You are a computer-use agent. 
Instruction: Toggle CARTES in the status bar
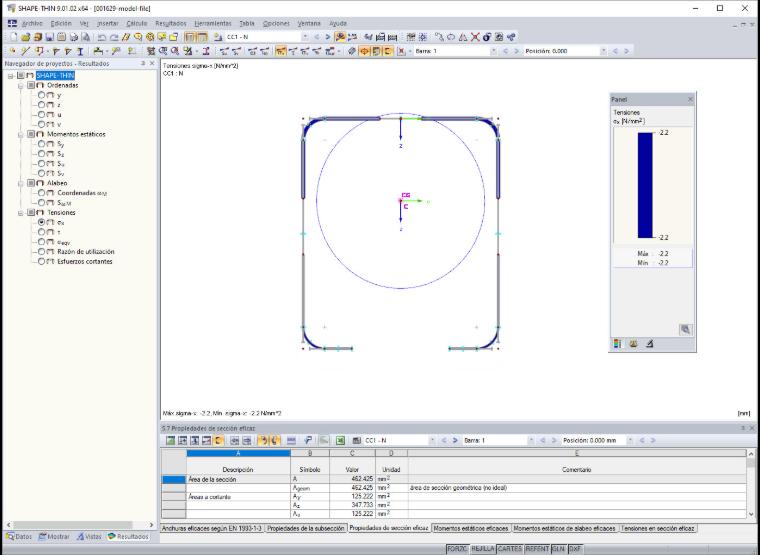click(x=510, y=549)
